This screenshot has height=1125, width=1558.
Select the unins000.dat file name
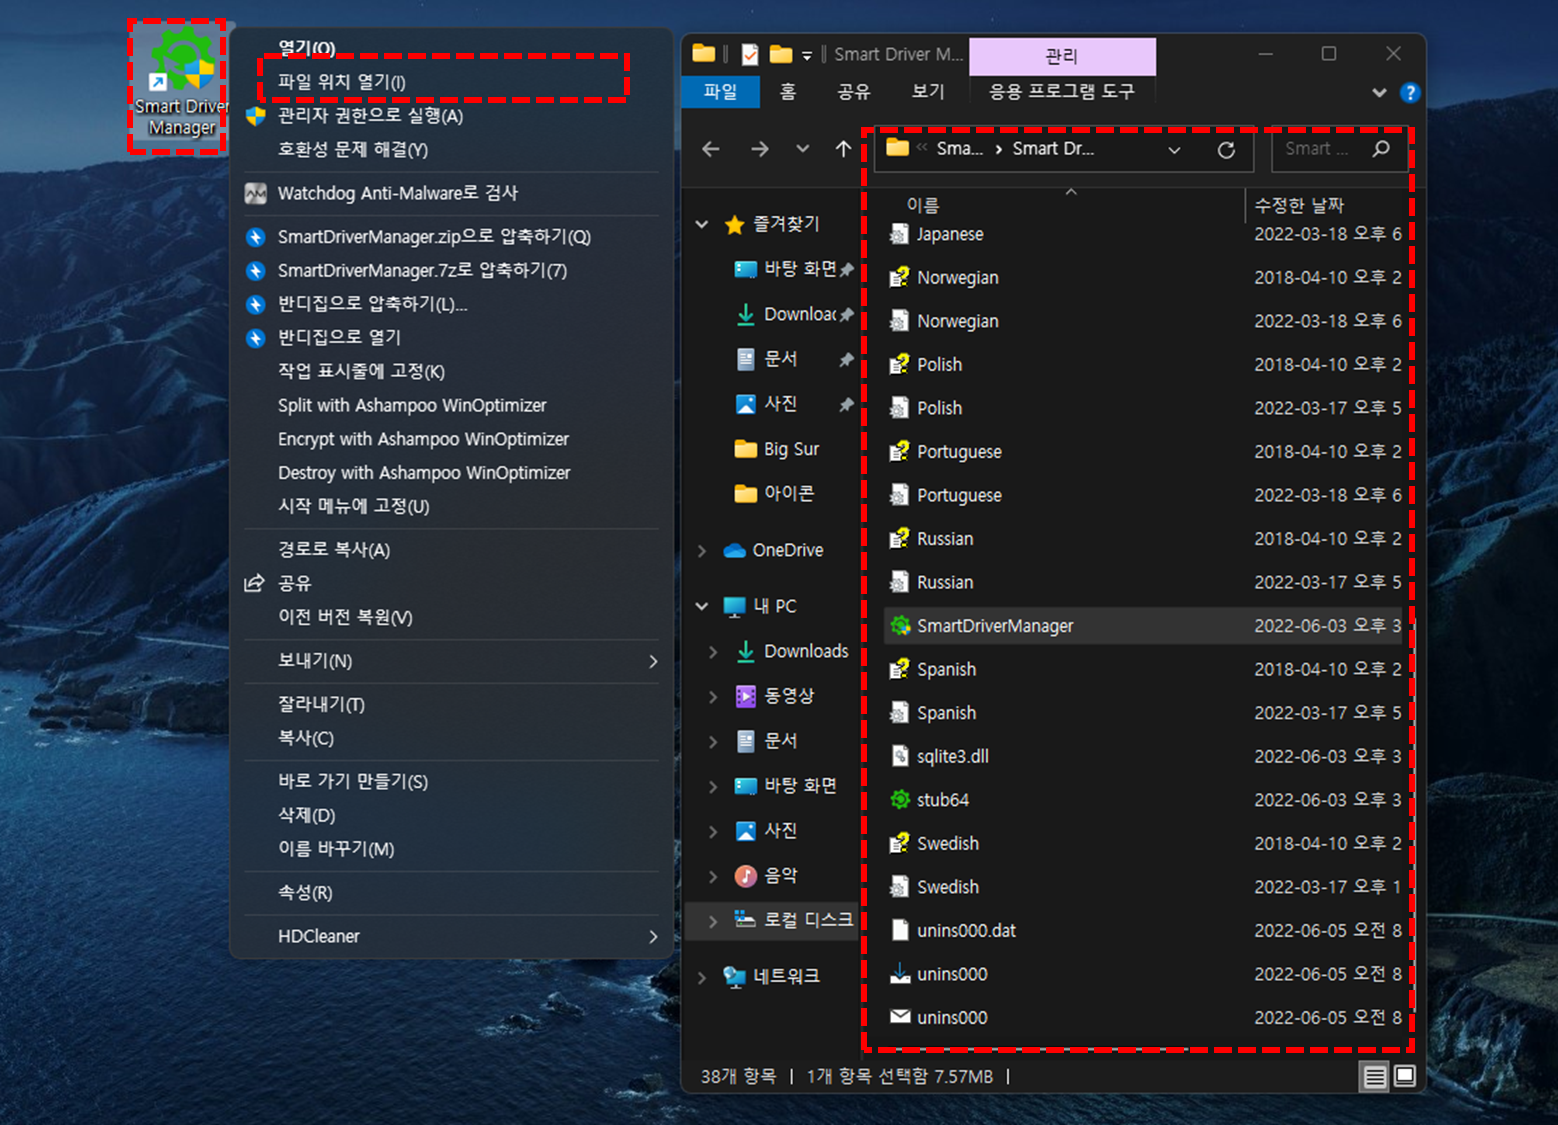(966, 931)
